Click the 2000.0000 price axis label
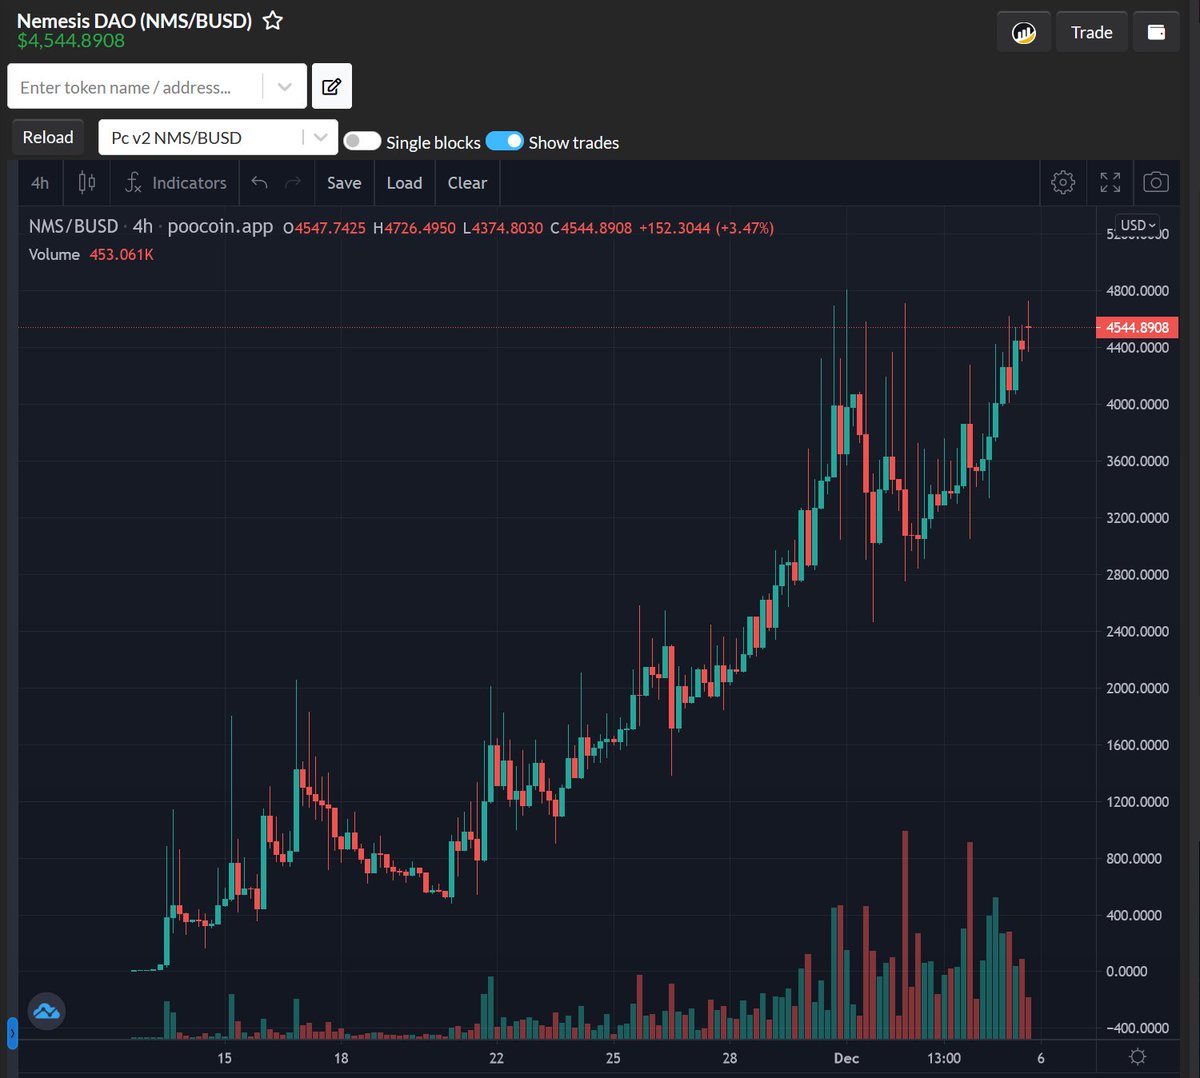1200x1078 pixels. [x=1137, y=688]
